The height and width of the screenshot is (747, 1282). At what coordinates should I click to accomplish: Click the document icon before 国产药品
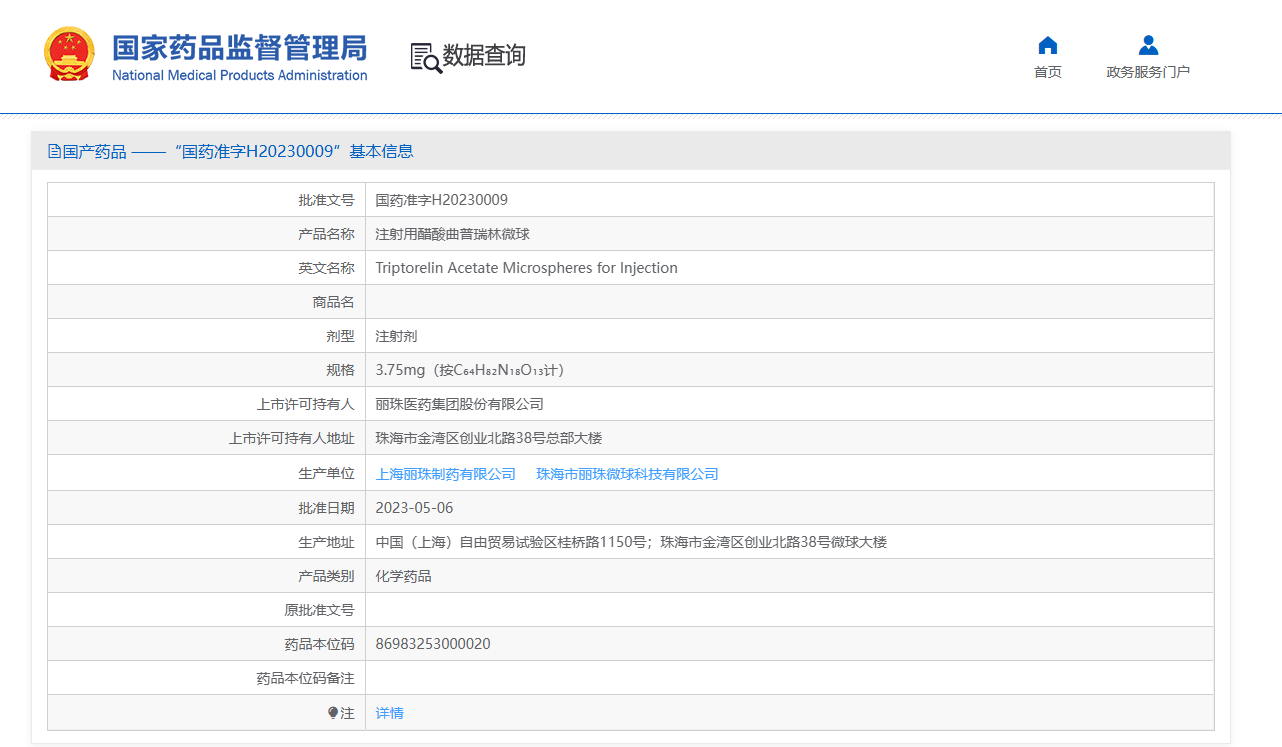point(55,151)
